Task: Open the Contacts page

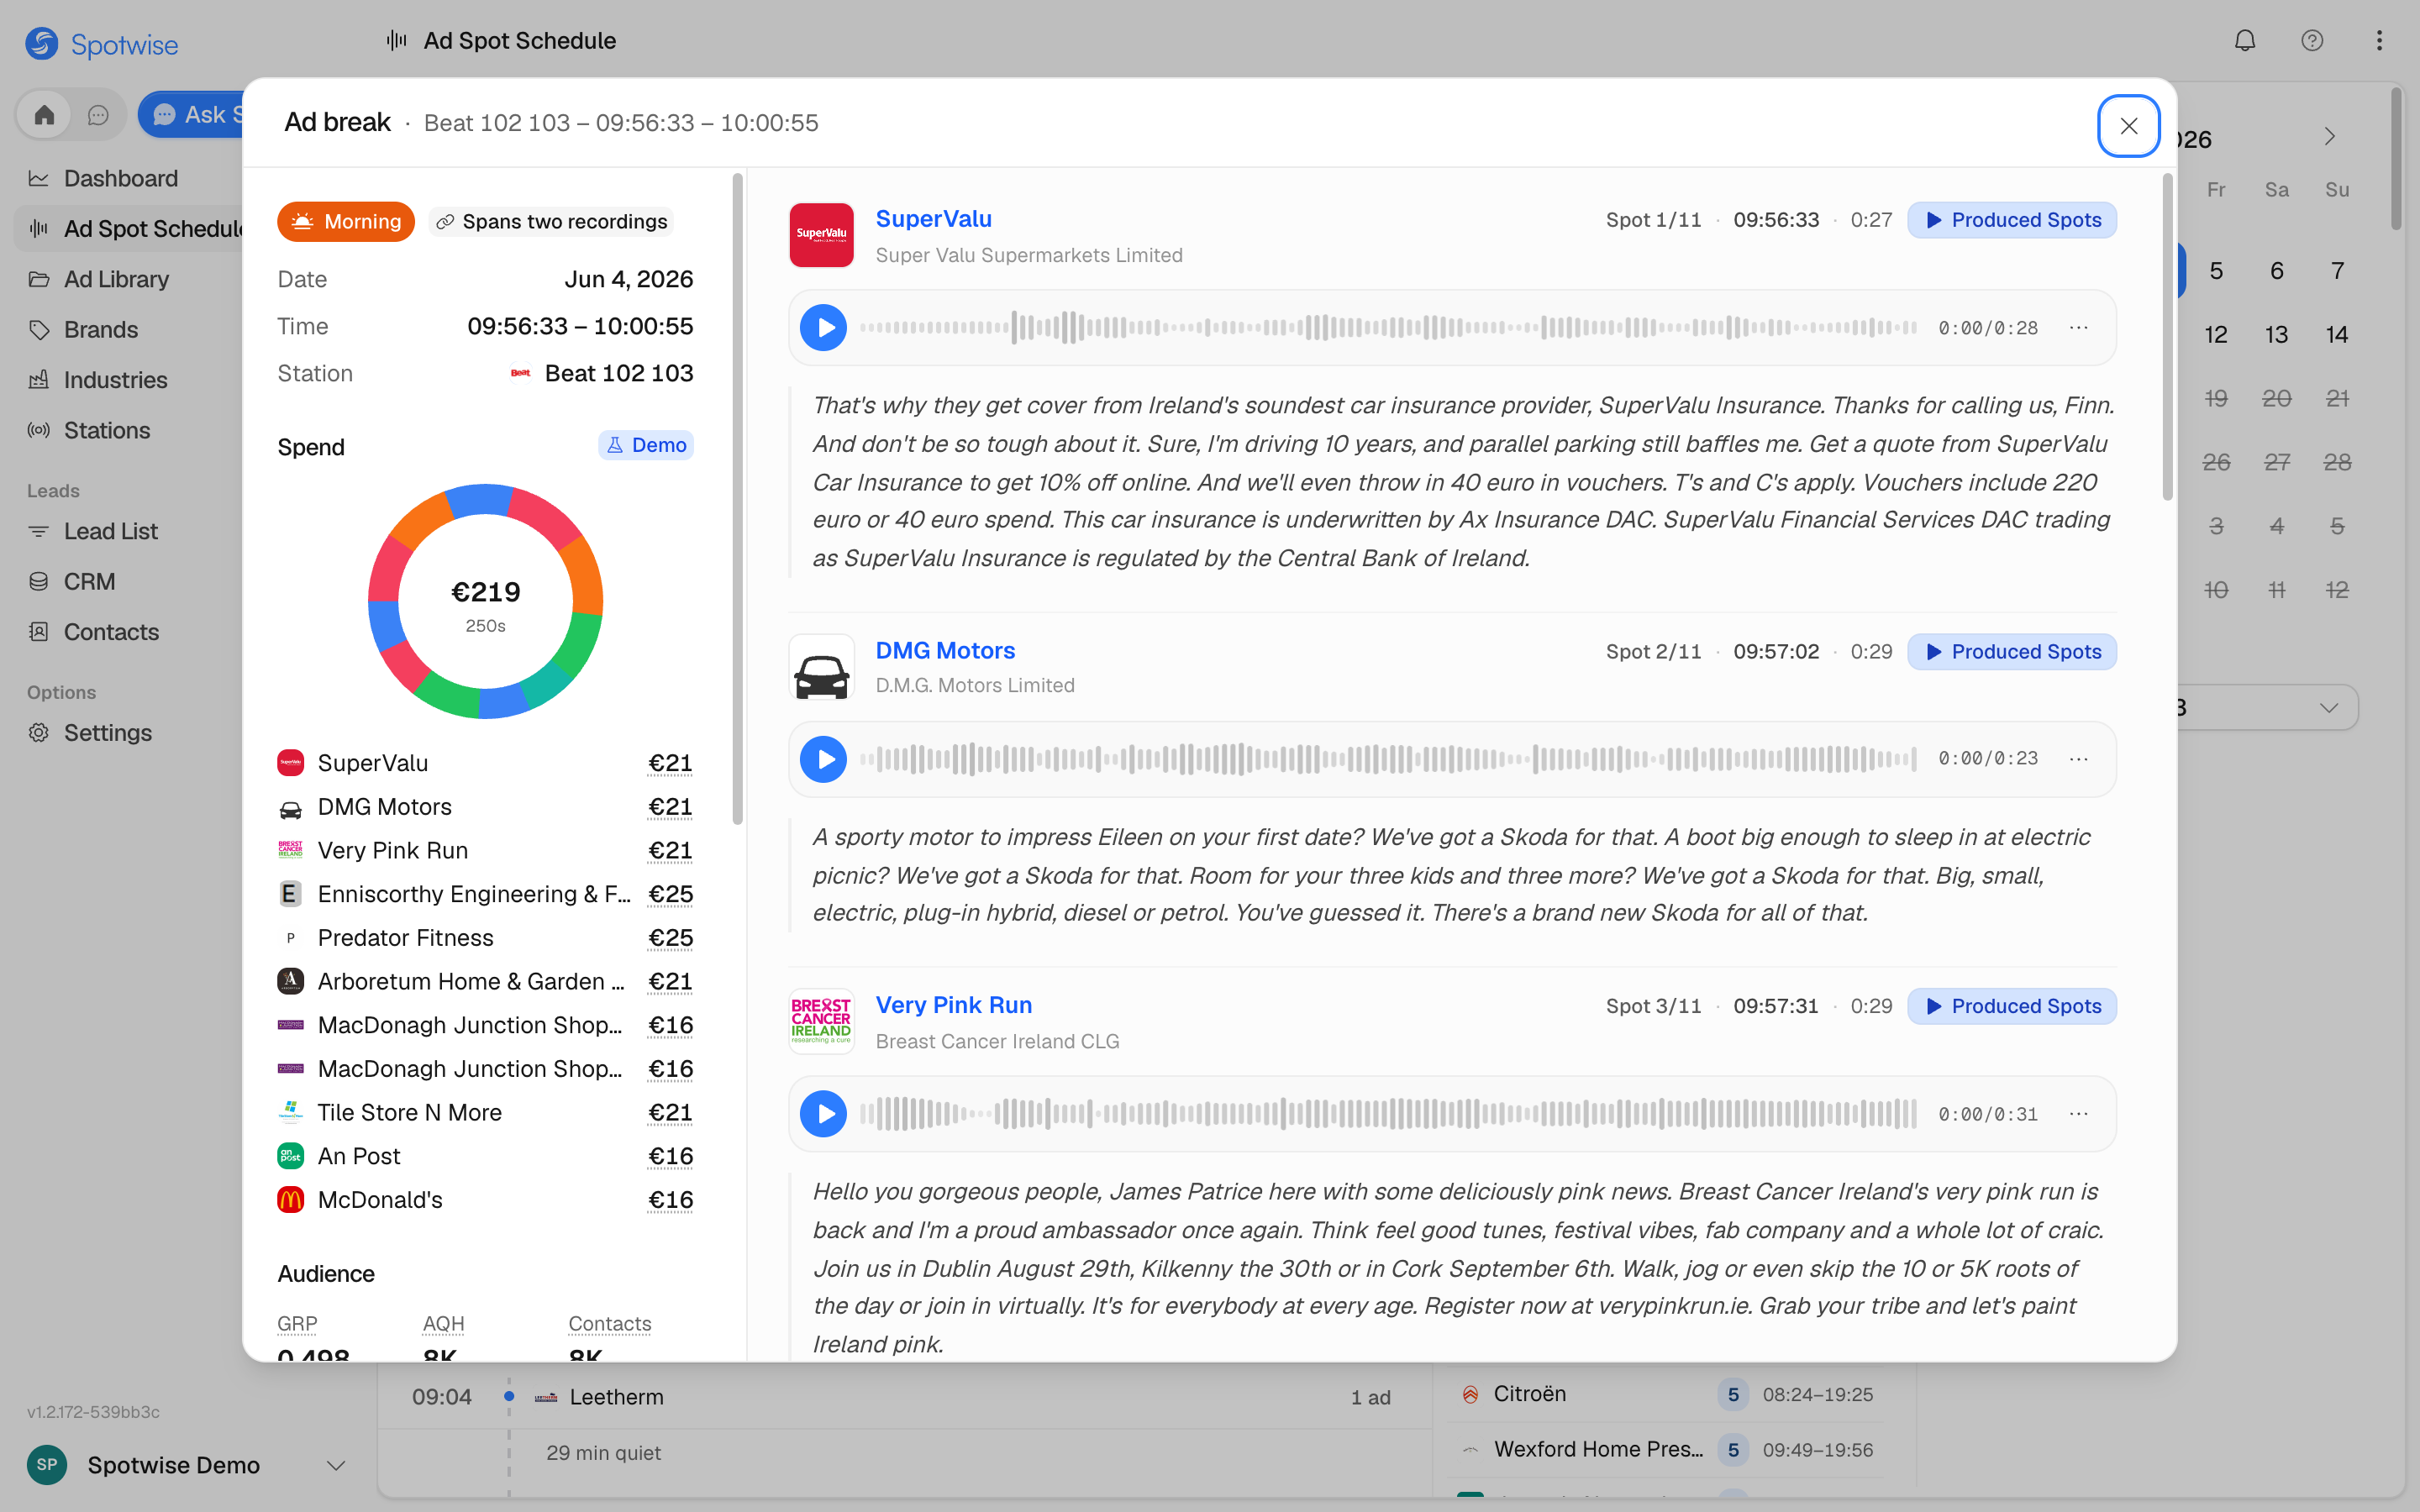Action: (x=111, y=633)
